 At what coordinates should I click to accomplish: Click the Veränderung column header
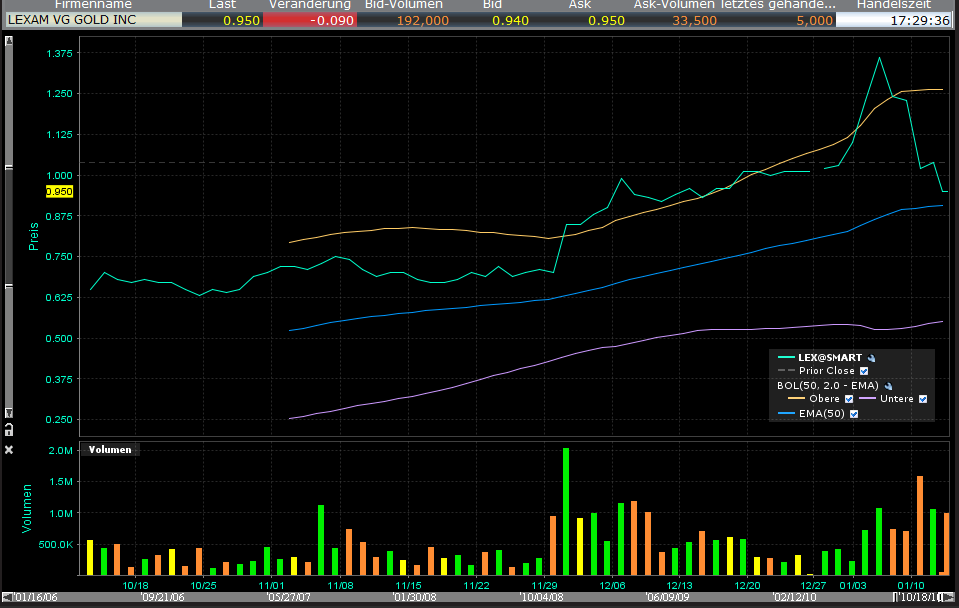(309, 5)
